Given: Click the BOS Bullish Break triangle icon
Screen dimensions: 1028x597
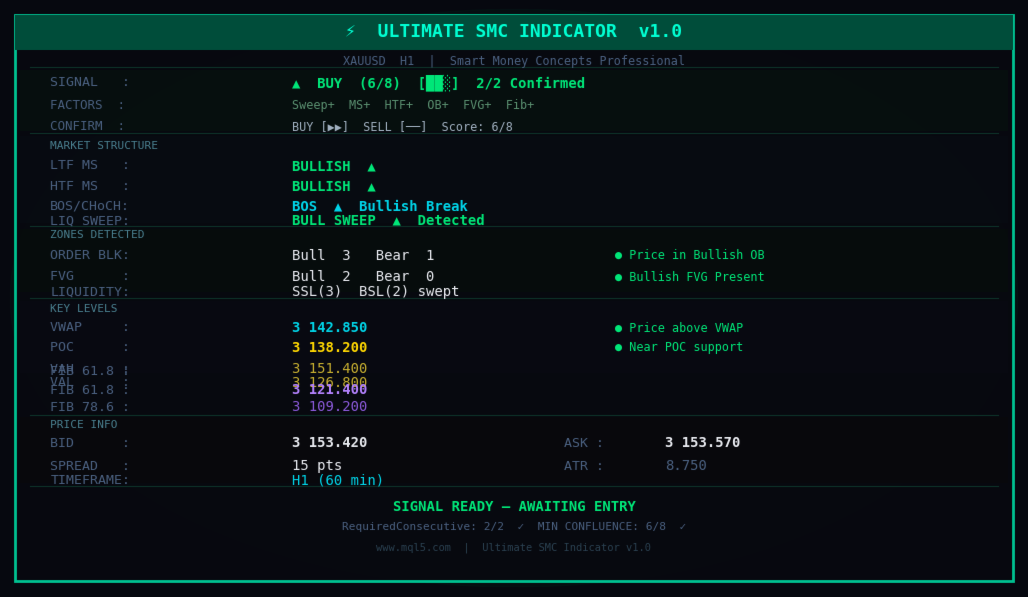Looking at the screenshot, I should [338, 207].
